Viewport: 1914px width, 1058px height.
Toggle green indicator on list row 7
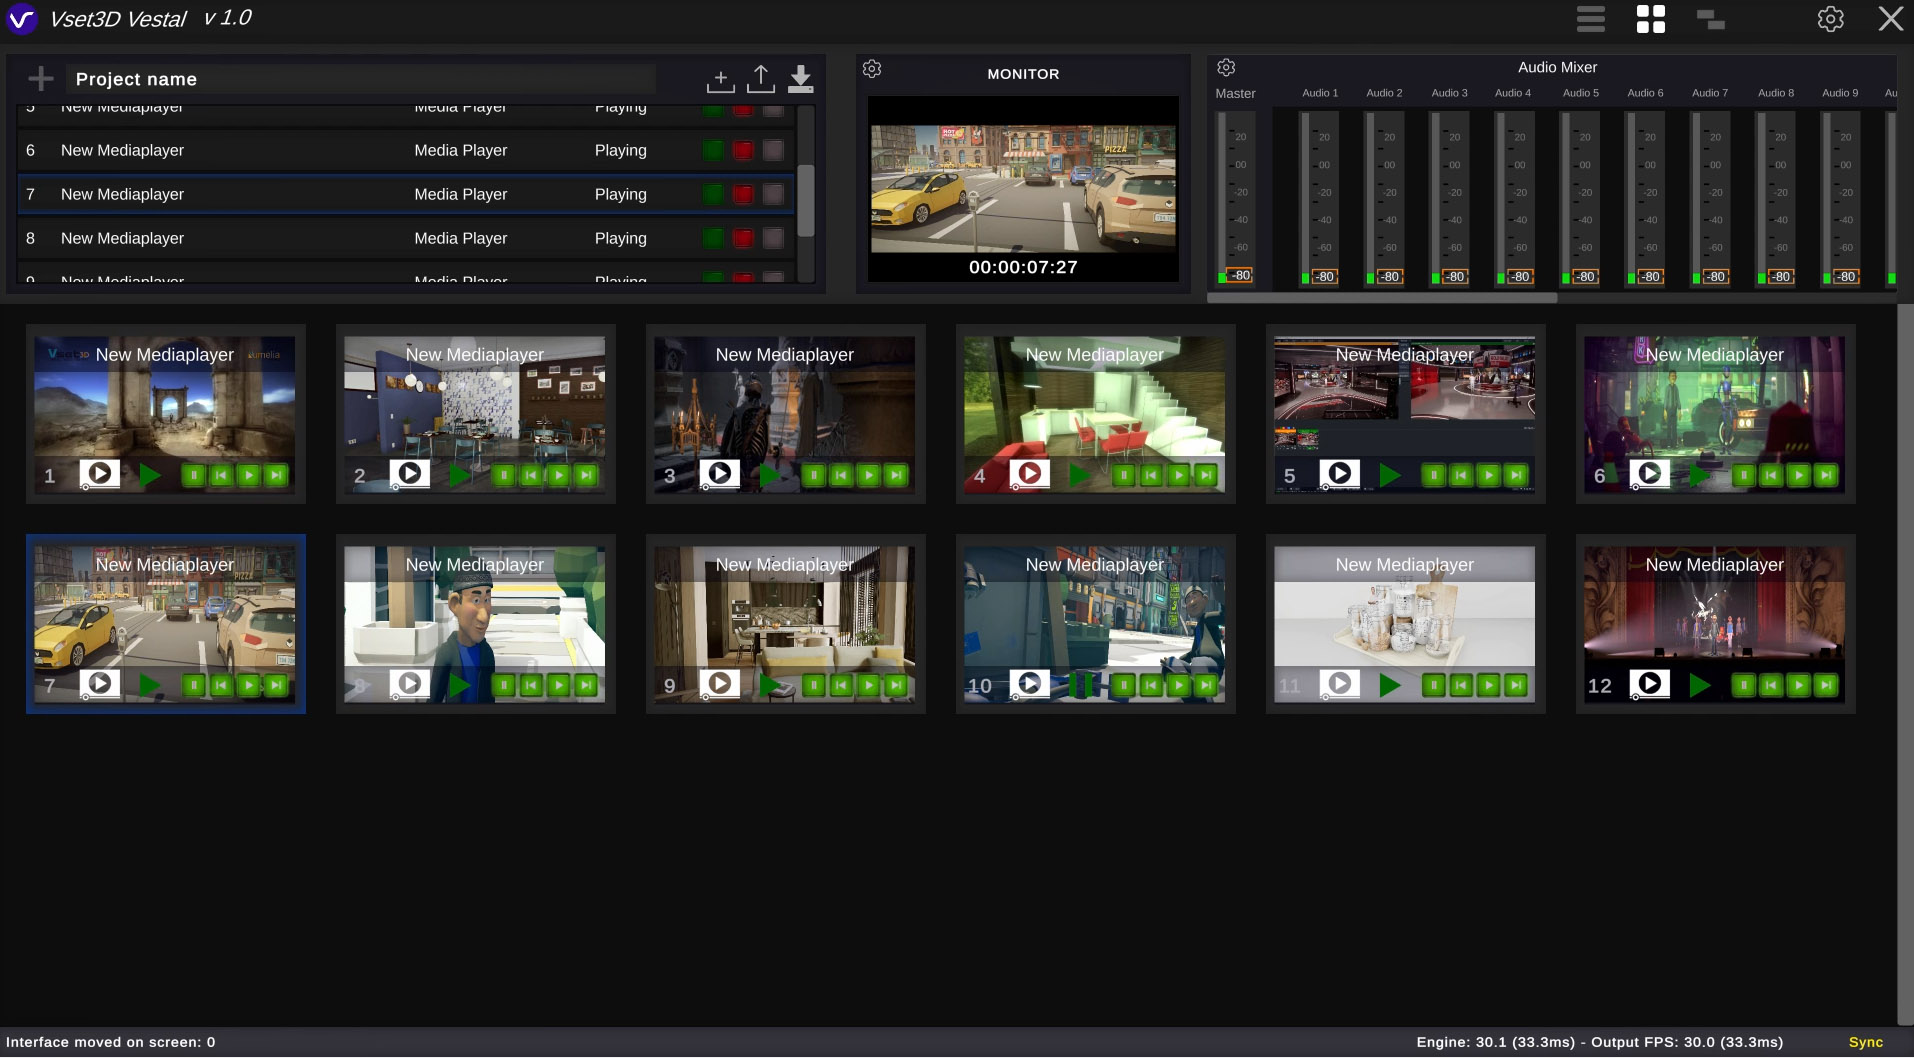pyautogui.click(x=713, y=194)
